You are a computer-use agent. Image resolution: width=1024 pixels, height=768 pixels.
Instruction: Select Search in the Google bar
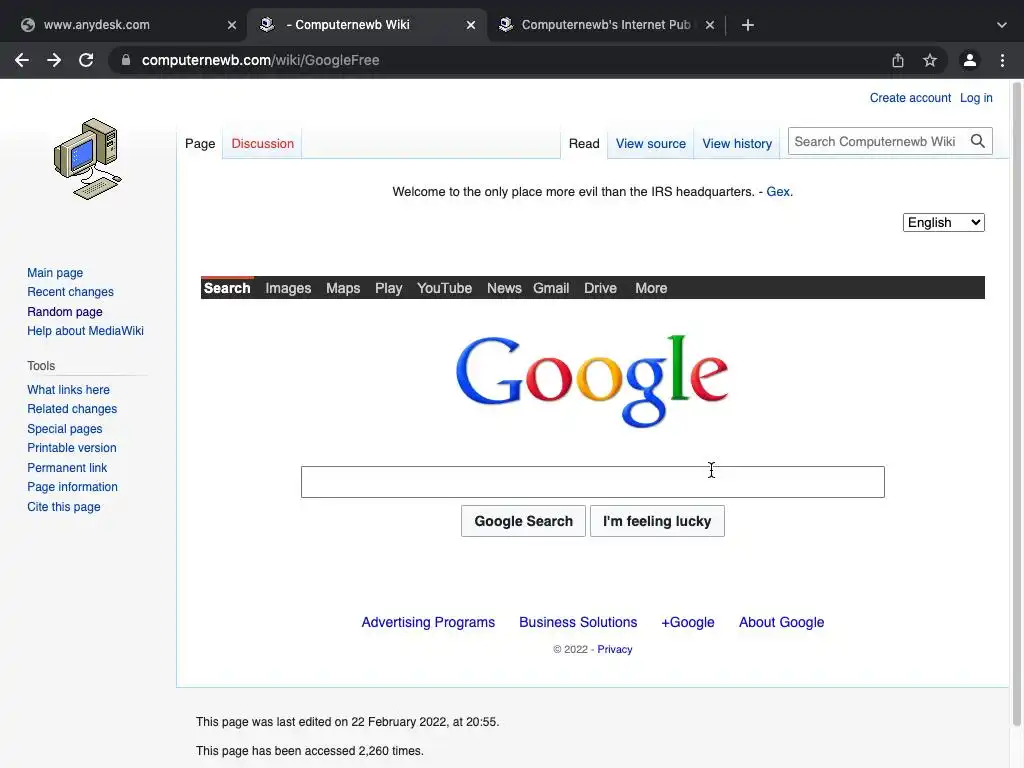coord(227,288)
